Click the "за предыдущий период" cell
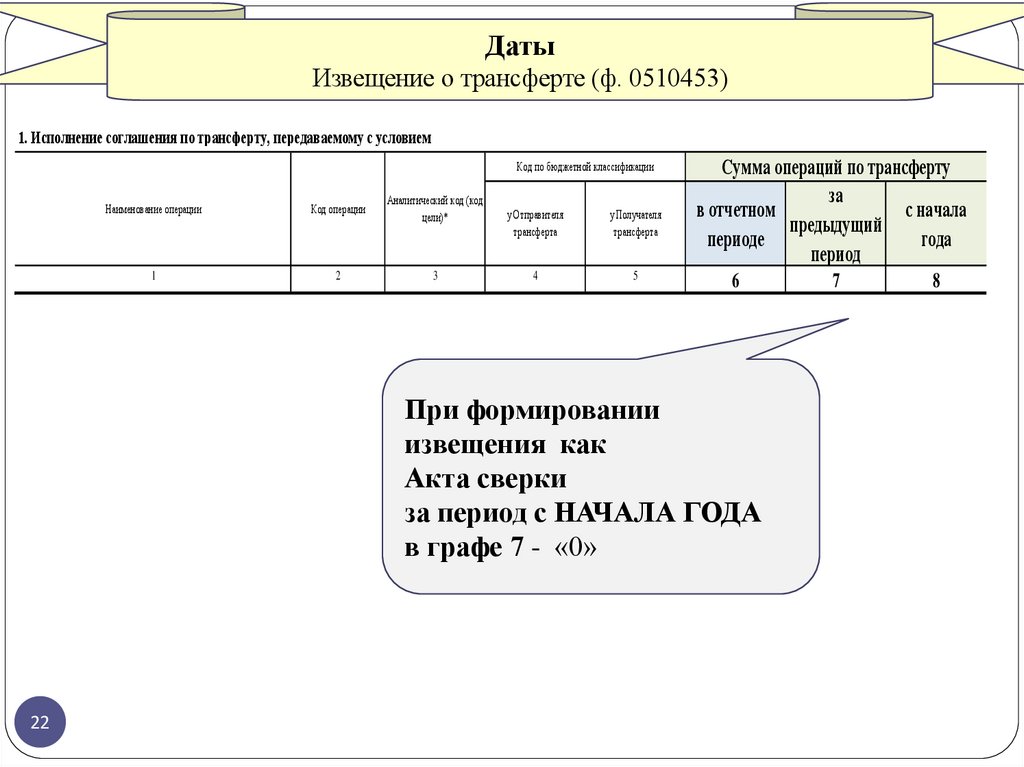The image size is (1024, 767). [x=835, y=223]
